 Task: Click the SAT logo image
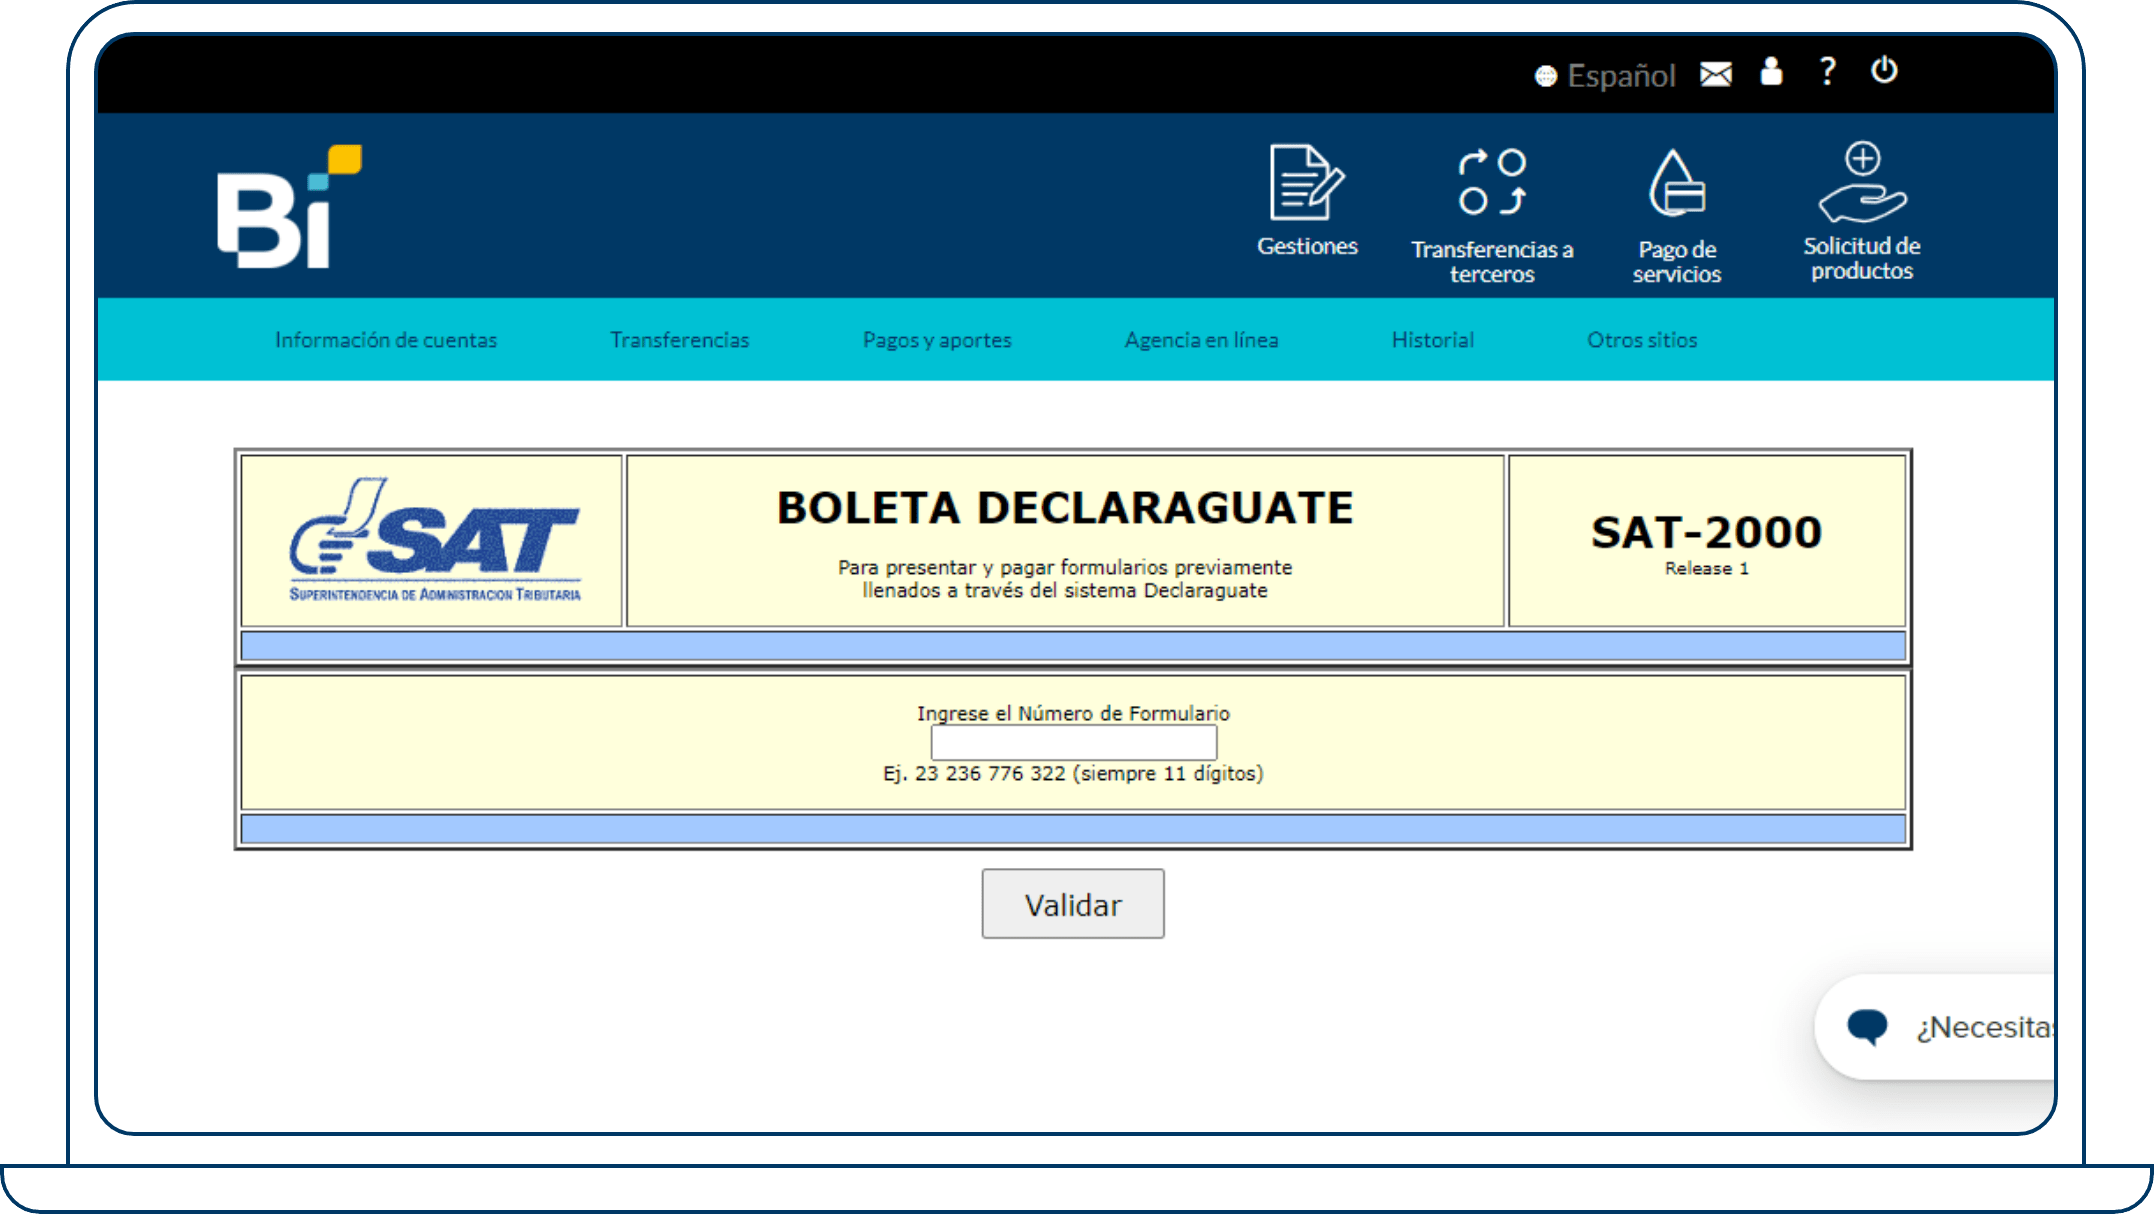point(434,540)
